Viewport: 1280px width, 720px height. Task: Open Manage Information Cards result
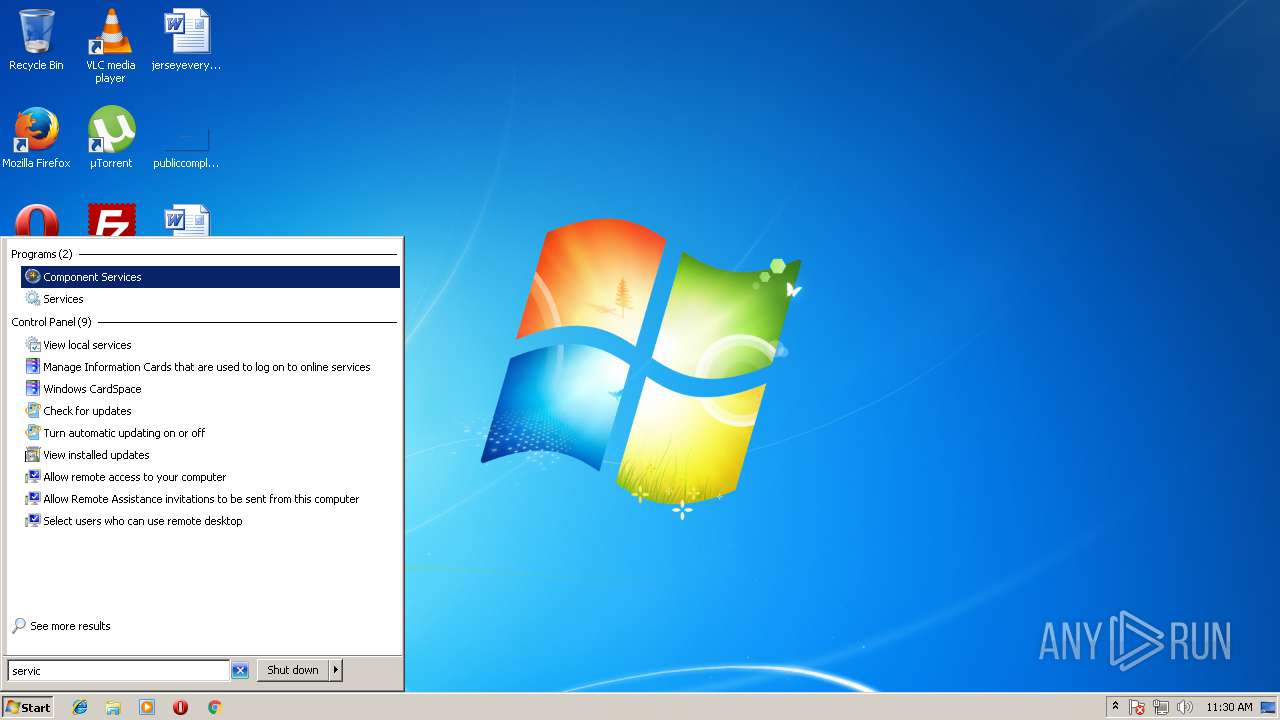point(210,367)
